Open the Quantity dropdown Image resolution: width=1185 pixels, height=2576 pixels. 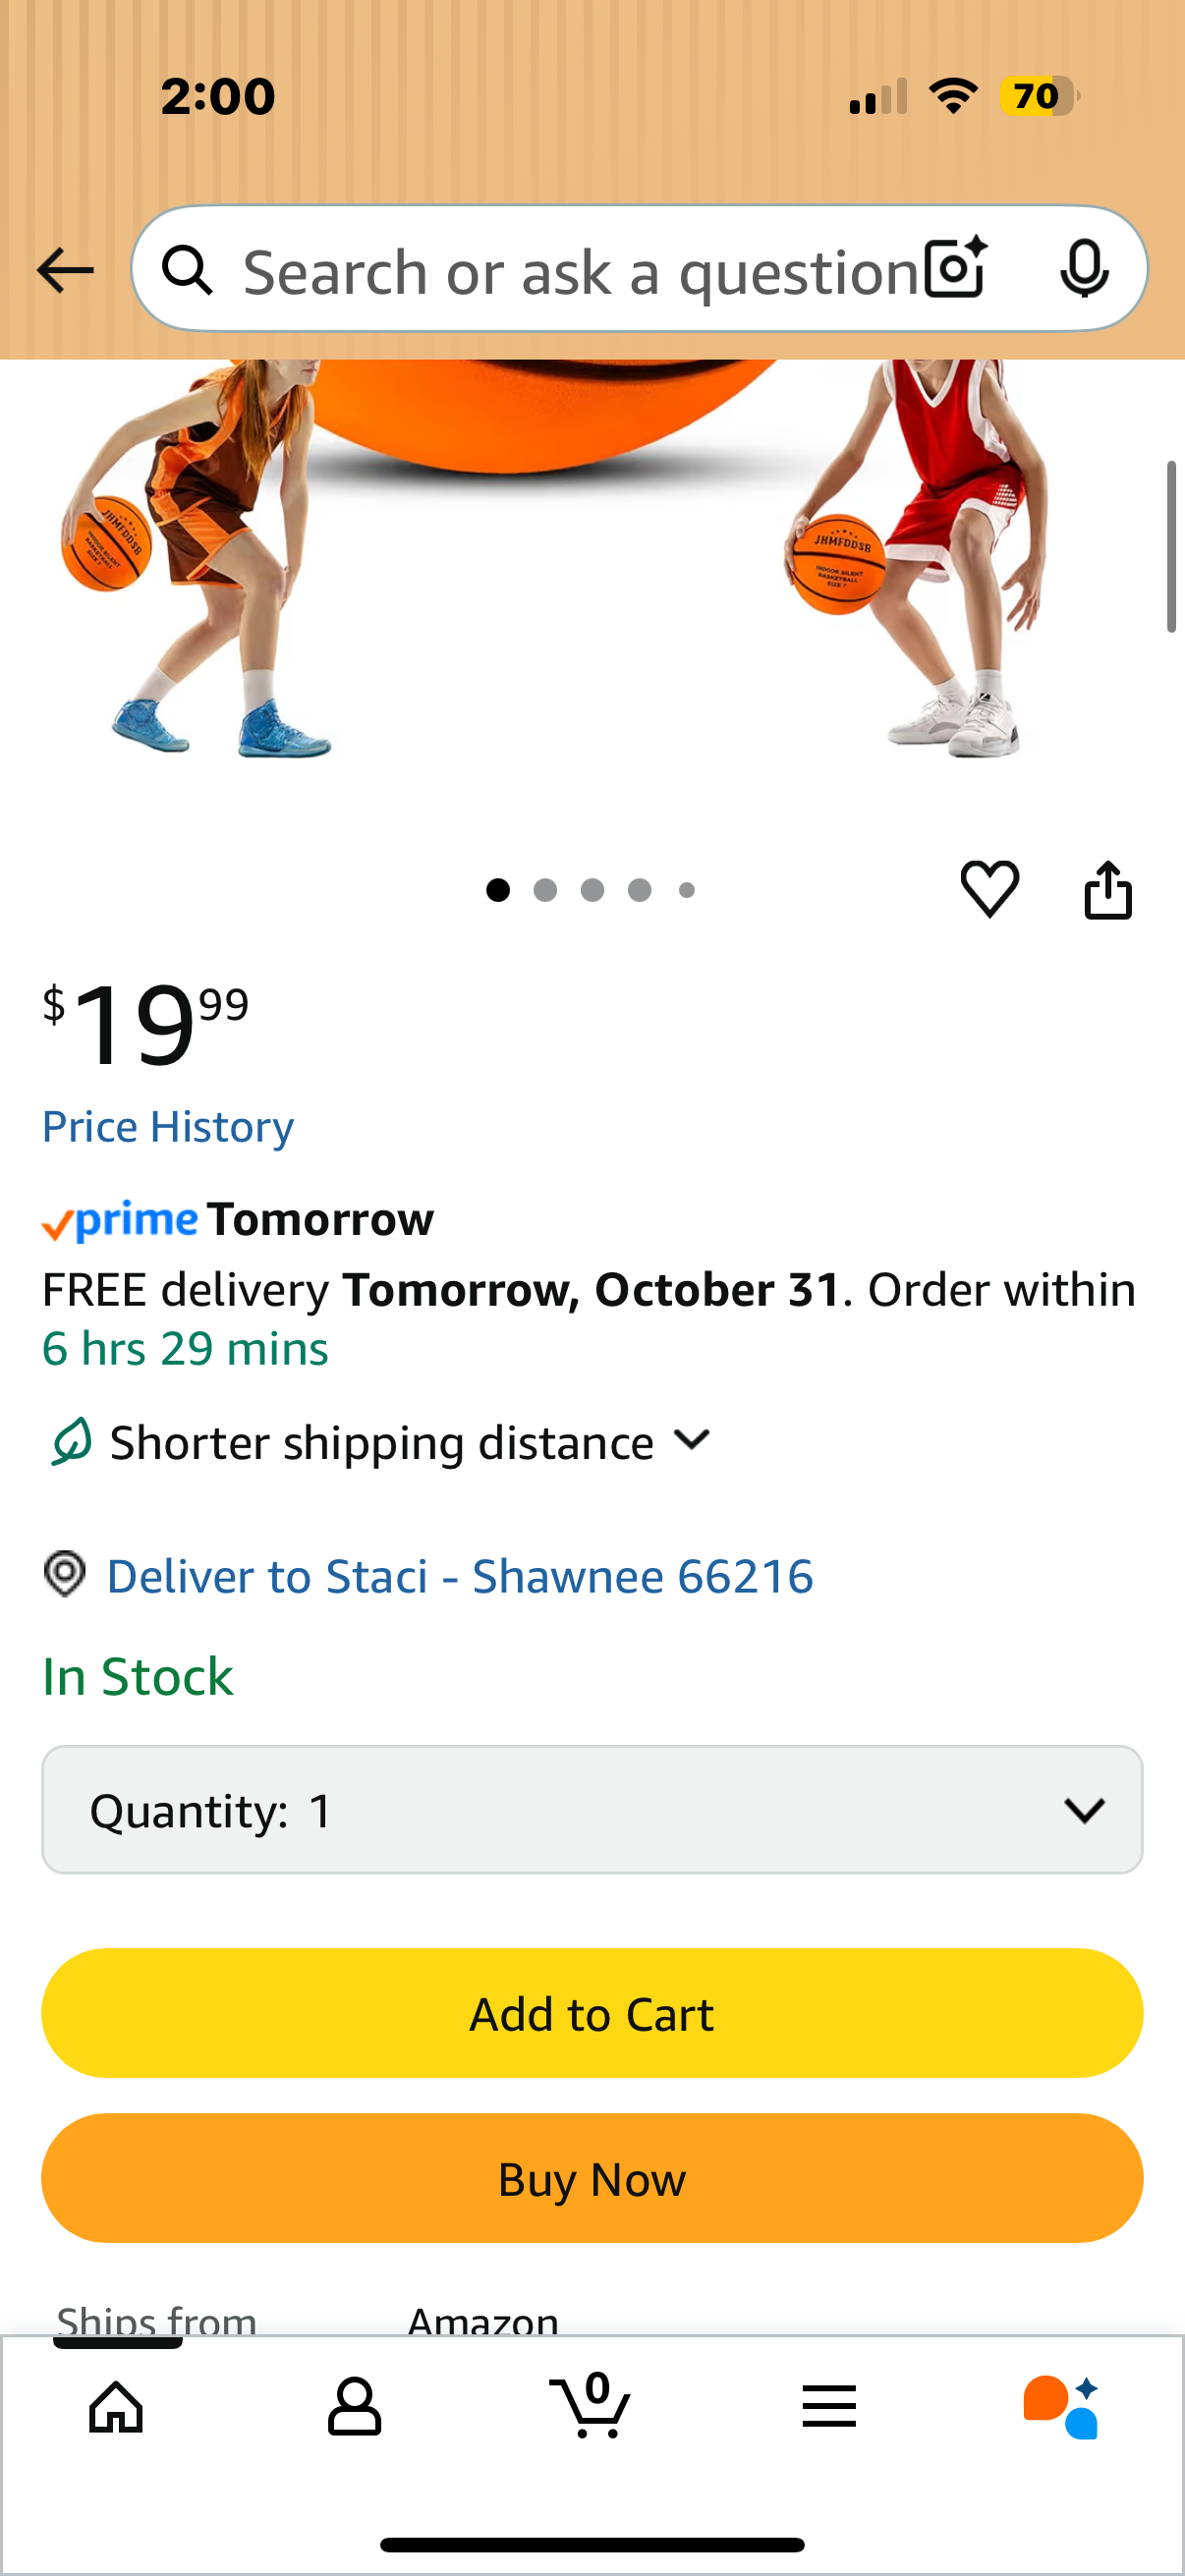592,1810
